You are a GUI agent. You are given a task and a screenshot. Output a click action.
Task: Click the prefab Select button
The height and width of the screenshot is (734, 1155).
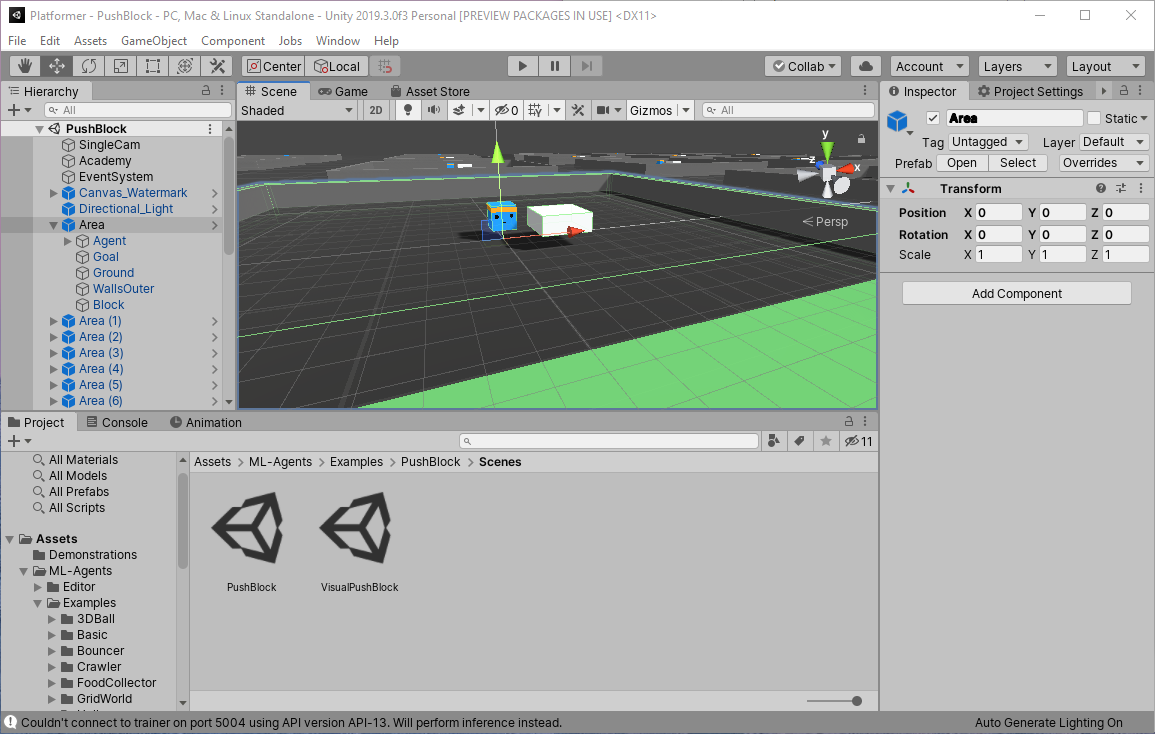coord(1018,163)
